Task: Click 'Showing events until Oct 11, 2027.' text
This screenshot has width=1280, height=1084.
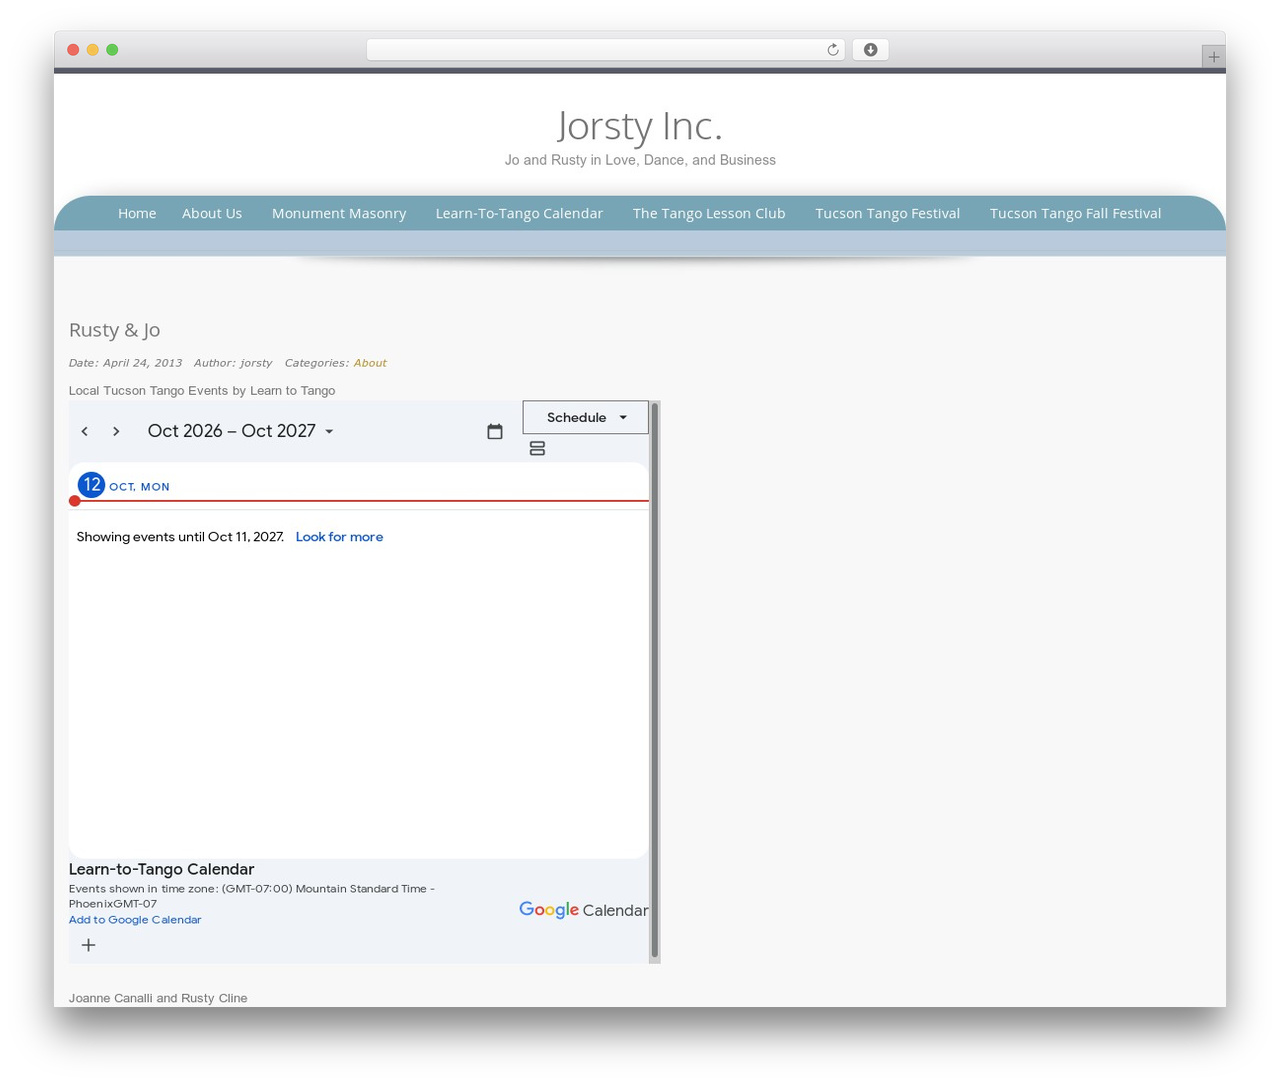Action: tap(180, 537)
